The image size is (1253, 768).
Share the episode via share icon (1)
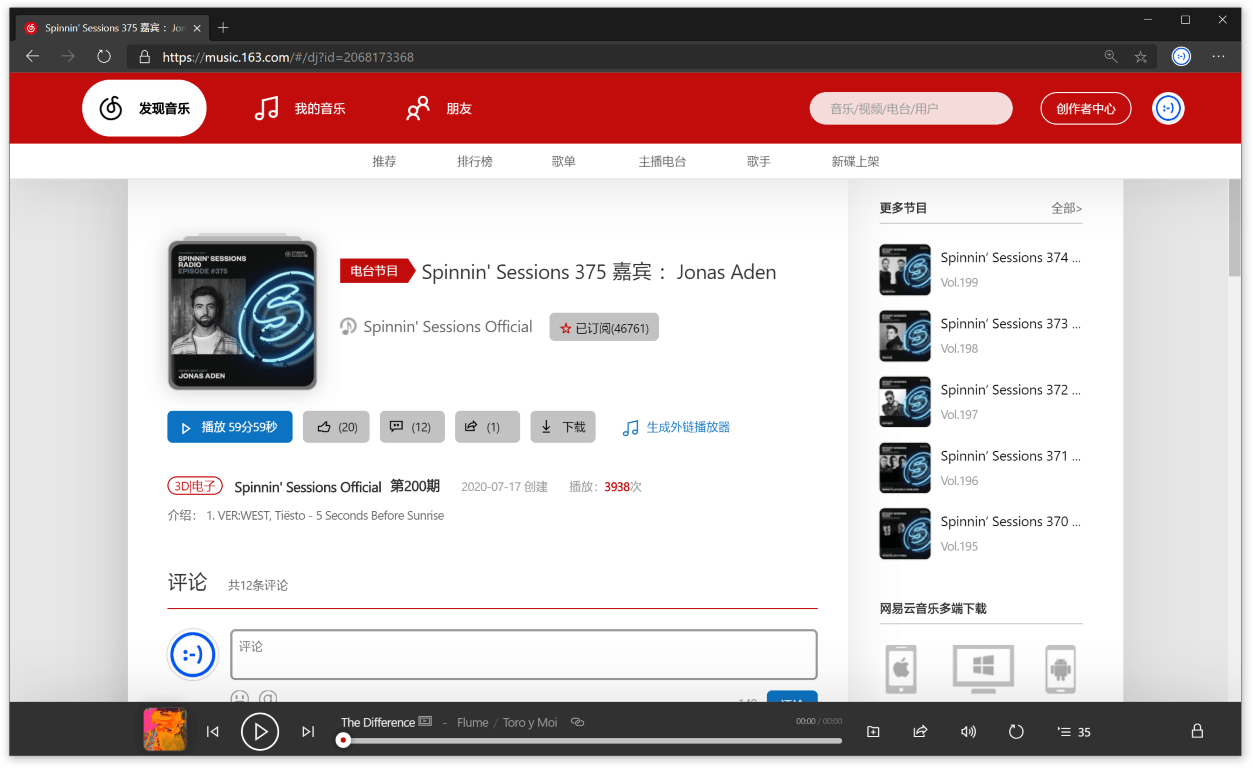coord(487,427)
